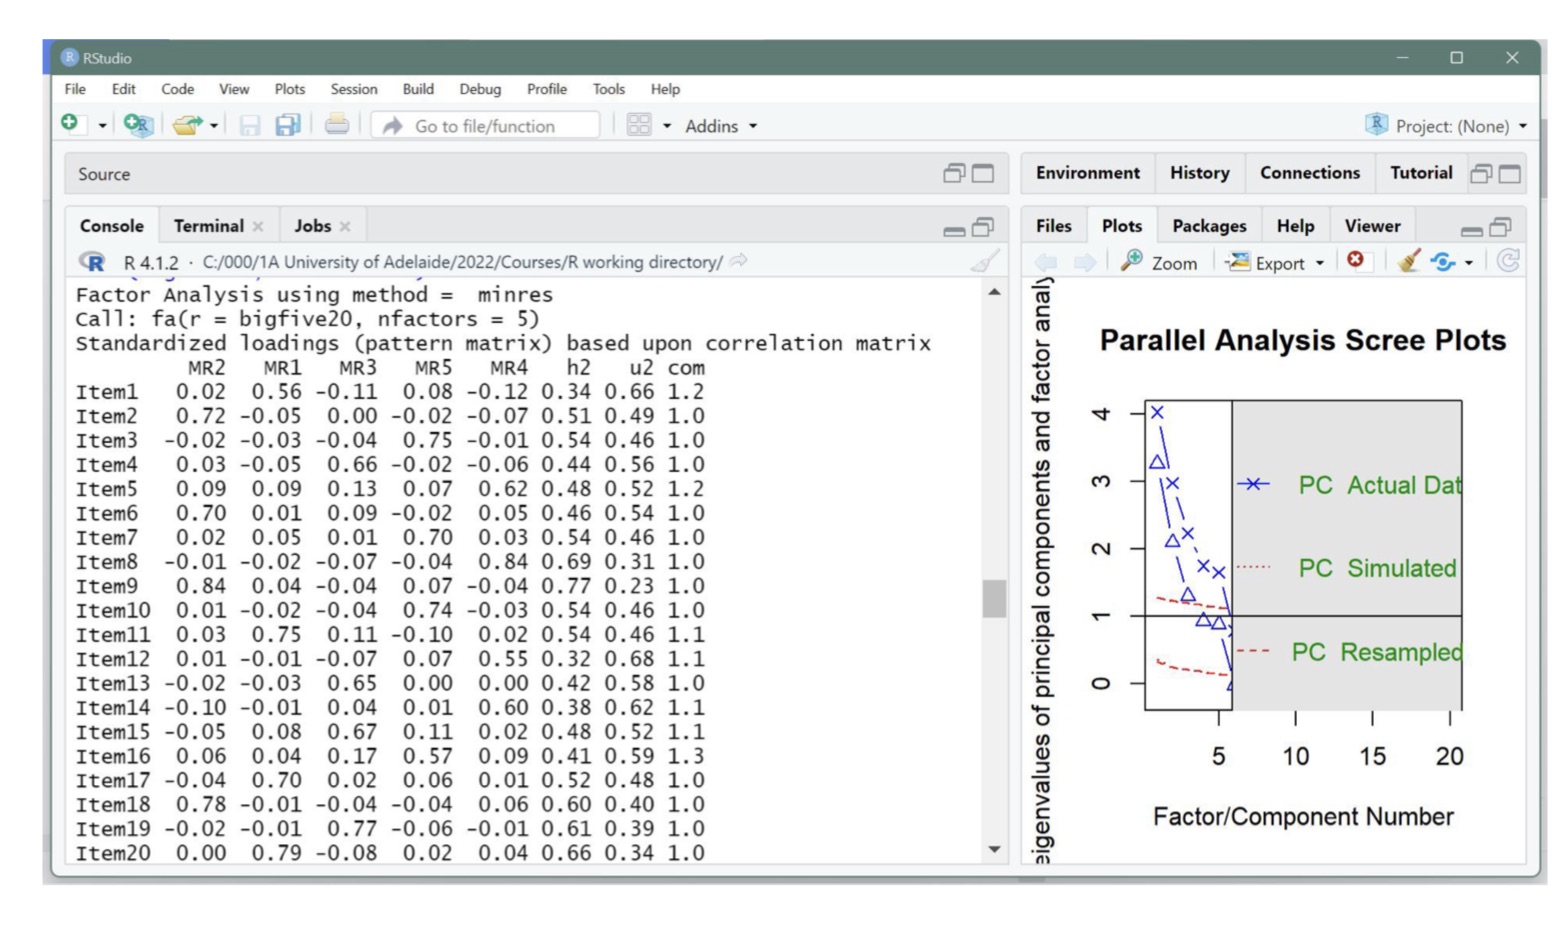Screen dimensions: 1568x949
Task: Click the save all documents icon
Action: click(x=288, y=125)
